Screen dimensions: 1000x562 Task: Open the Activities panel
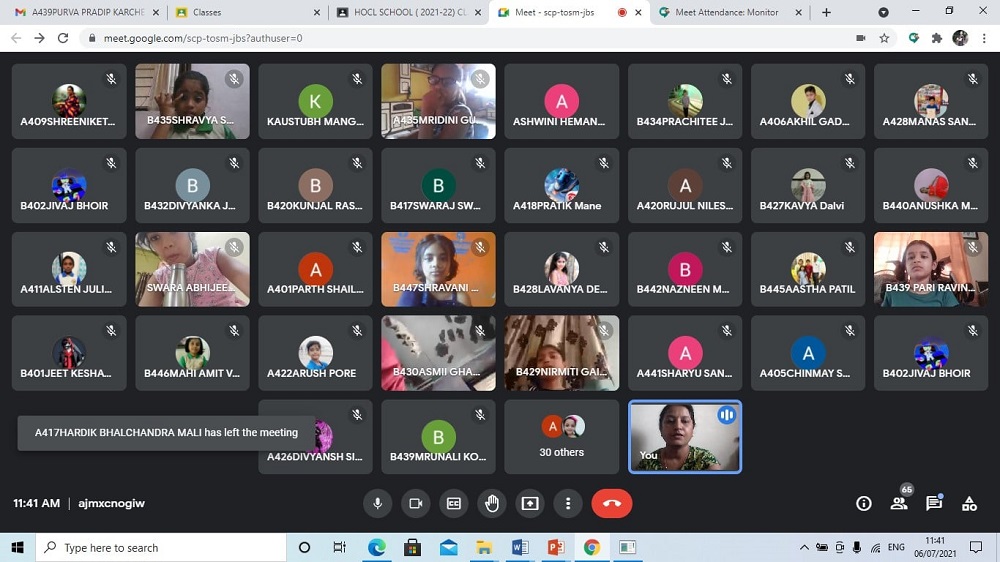[x=969, y=504]
